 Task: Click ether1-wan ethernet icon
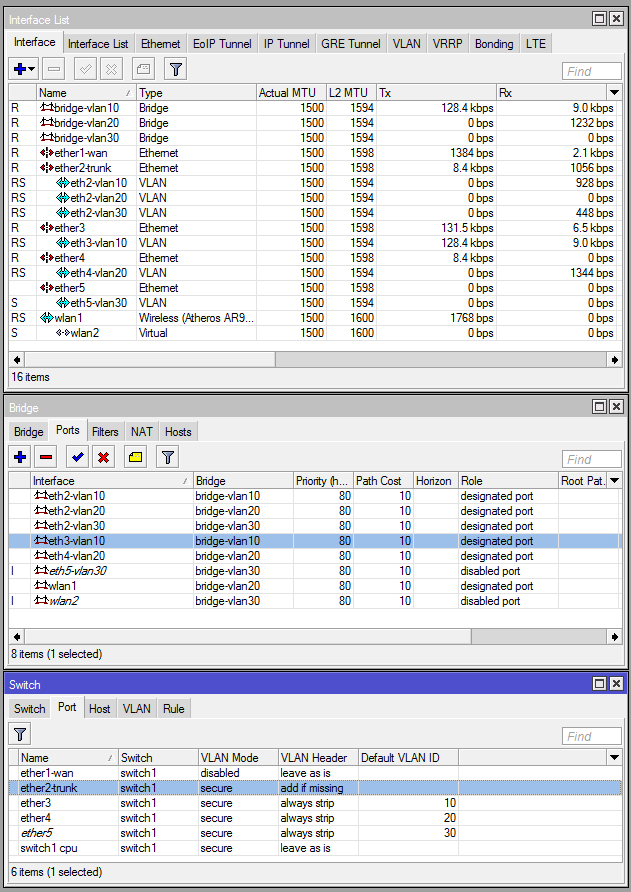tap(47, 152)
